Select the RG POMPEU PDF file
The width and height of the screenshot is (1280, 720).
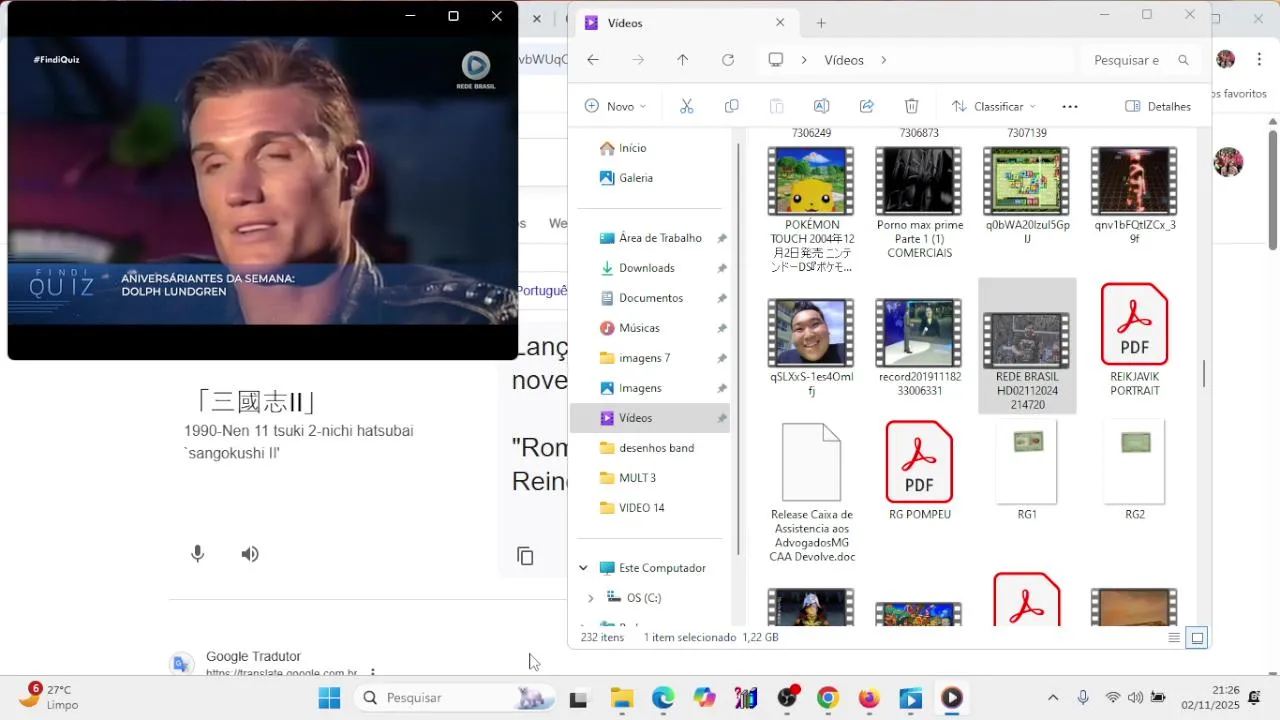coord(920,471)
